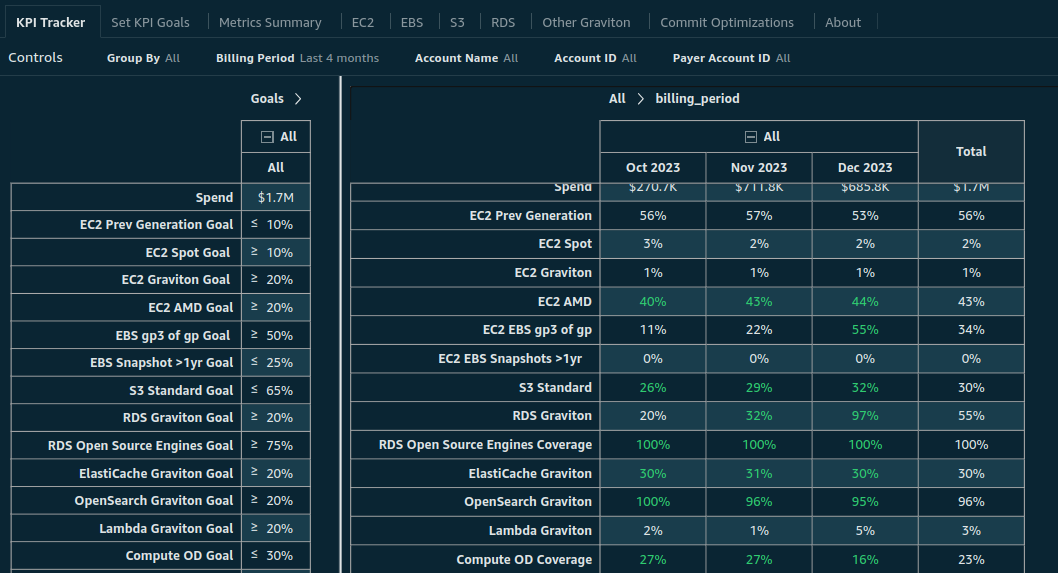Change the Billing Period filter
The width and height of the screenshot is (1058, 573).
pos(297,58)
